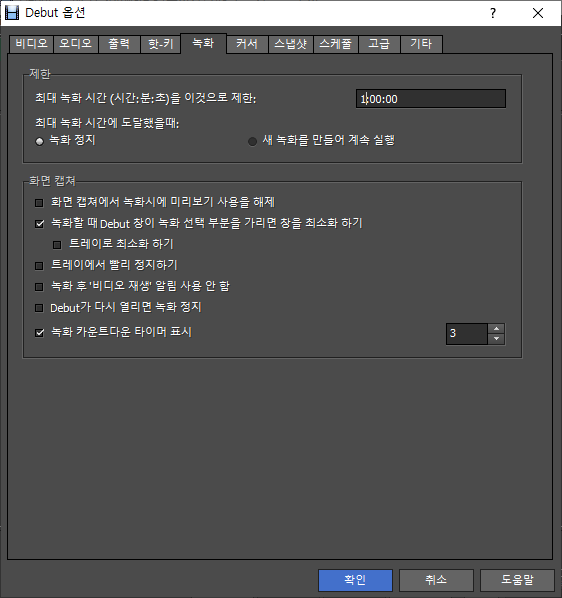Click the title bar question mark help
The height and width of the screenshot is (598, 562).
tap(493, 13)
